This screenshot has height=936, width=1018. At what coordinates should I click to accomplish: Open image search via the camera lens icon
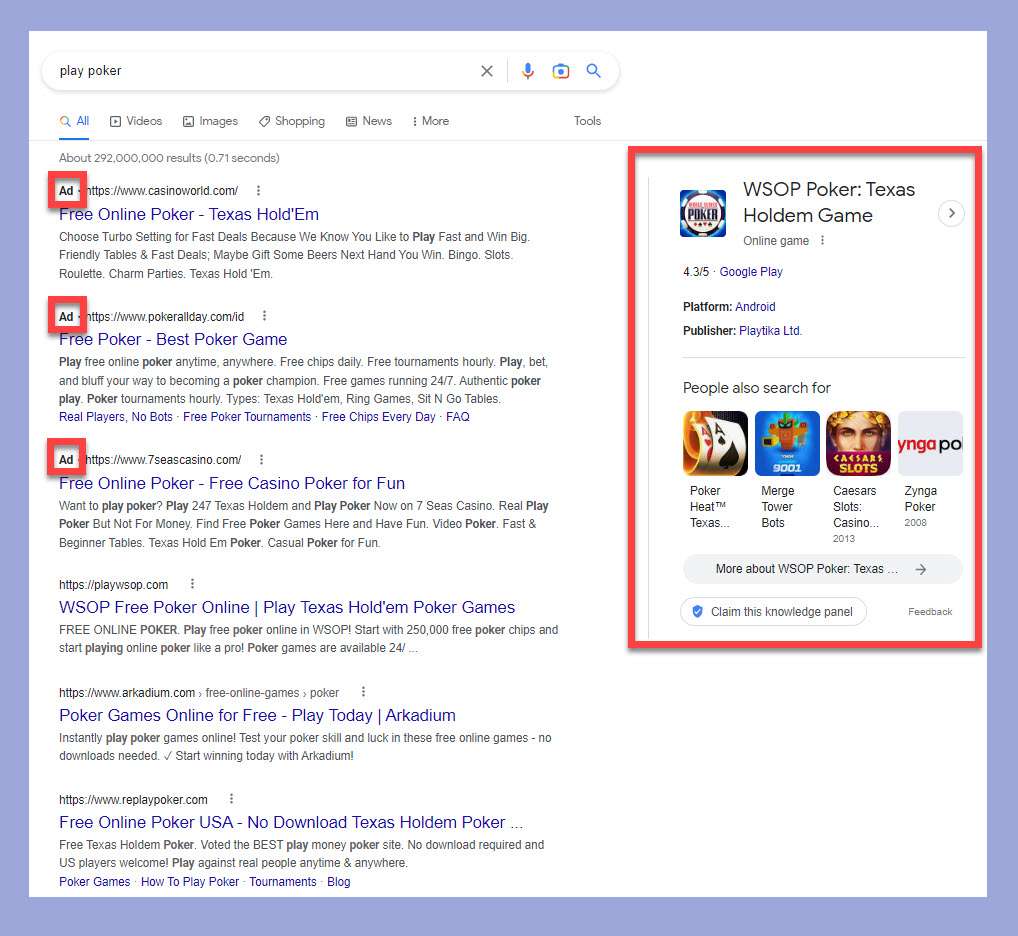tap(561, 71)
